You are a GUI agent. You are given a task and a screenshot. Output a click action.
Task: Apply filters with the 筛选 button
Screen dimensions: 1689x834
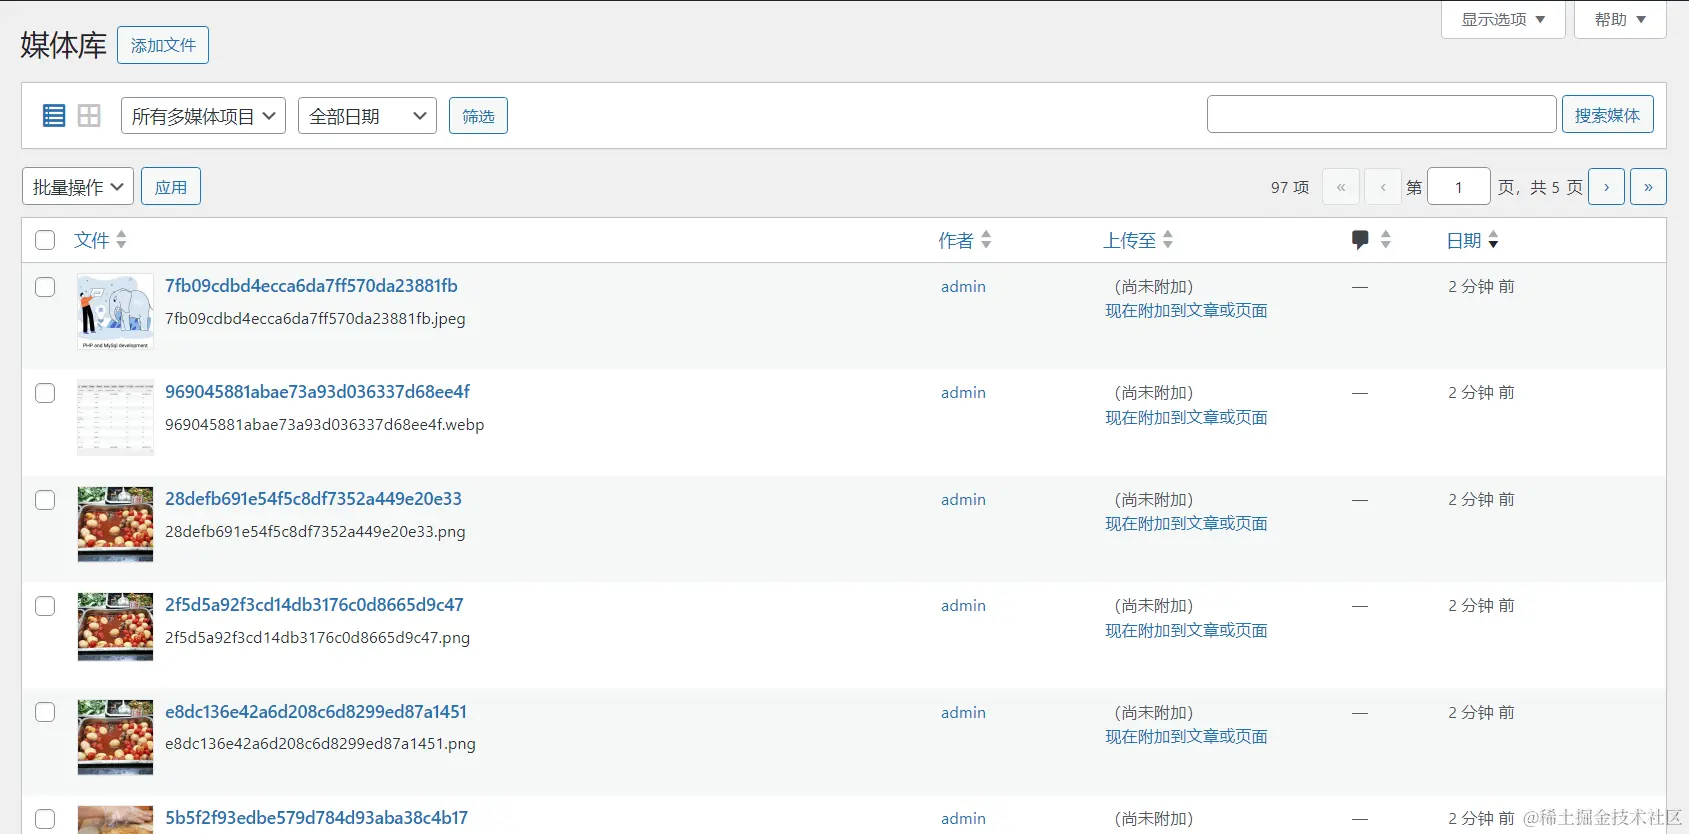point(478,116)
